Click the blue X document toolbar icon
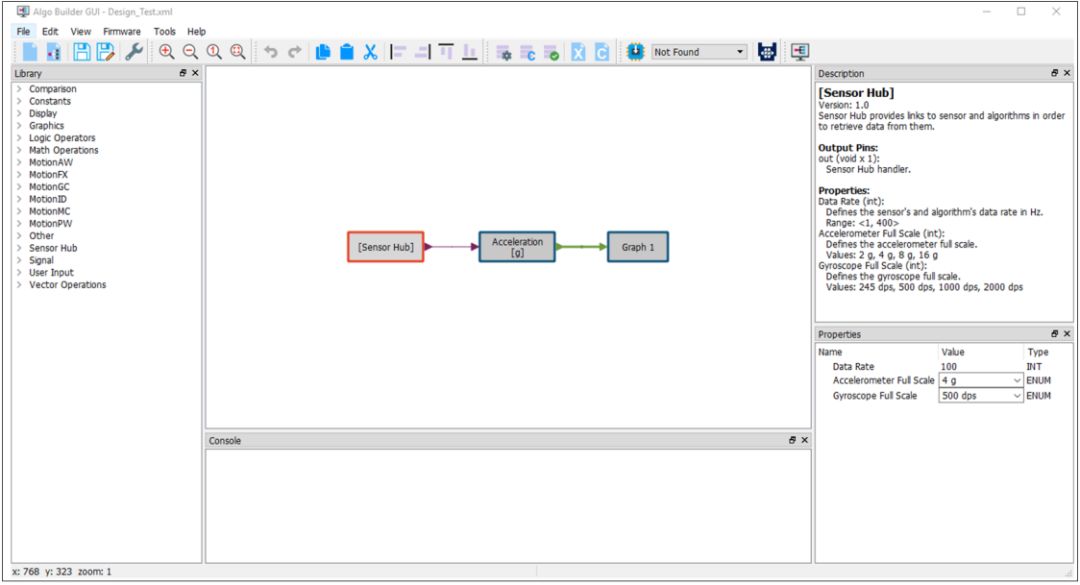 [578, 52]
